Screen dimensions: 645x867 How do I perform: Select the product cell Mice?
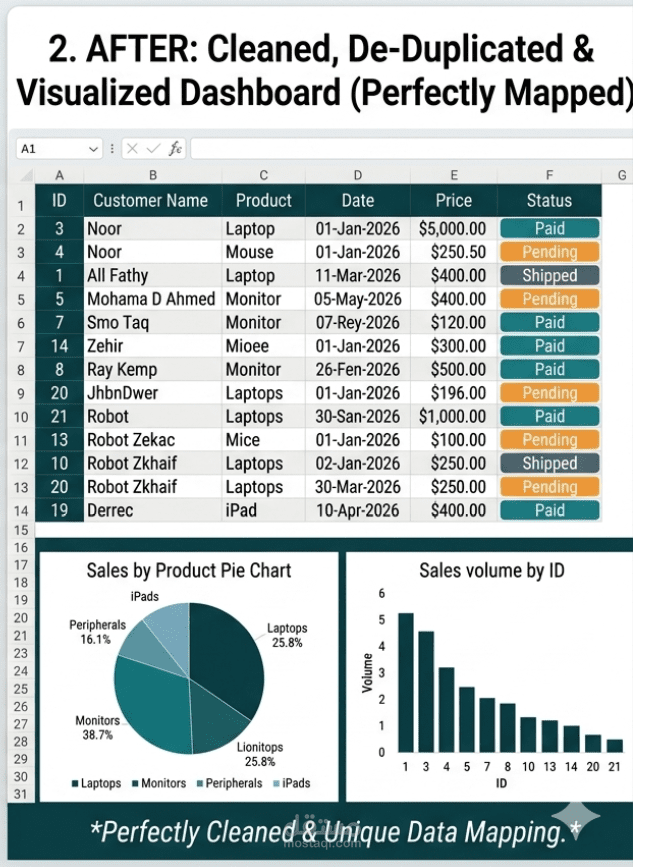click(264, 440)
